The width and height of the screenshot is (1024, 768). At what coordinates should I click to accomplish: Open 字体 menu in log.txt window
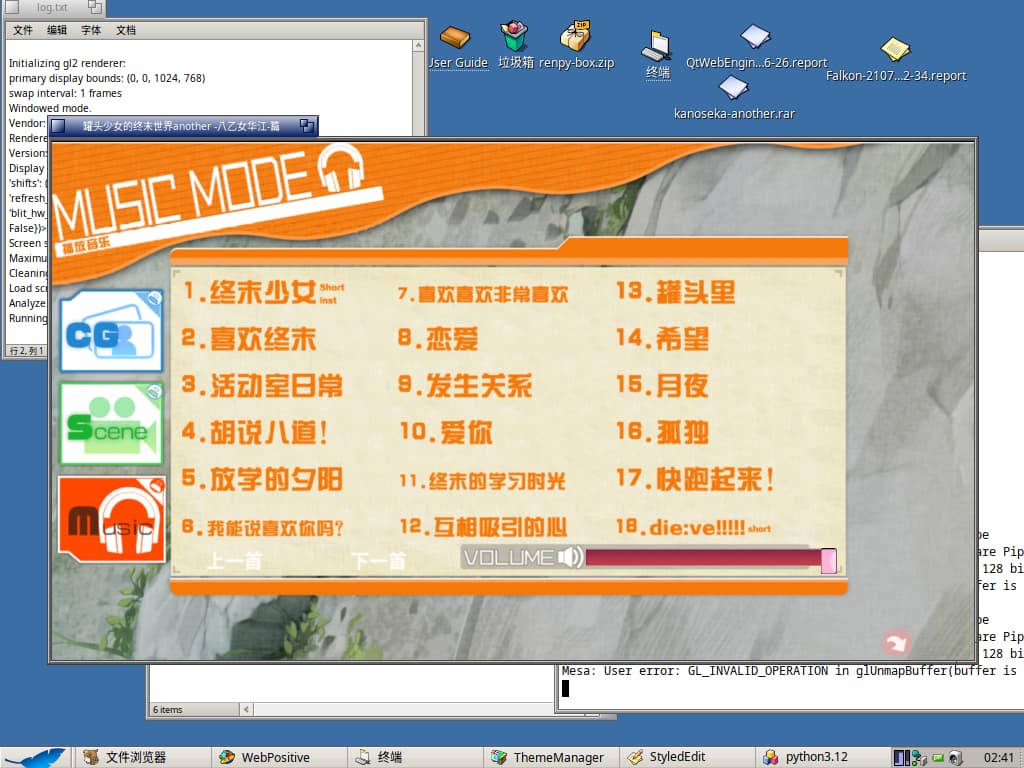[91, 30]
